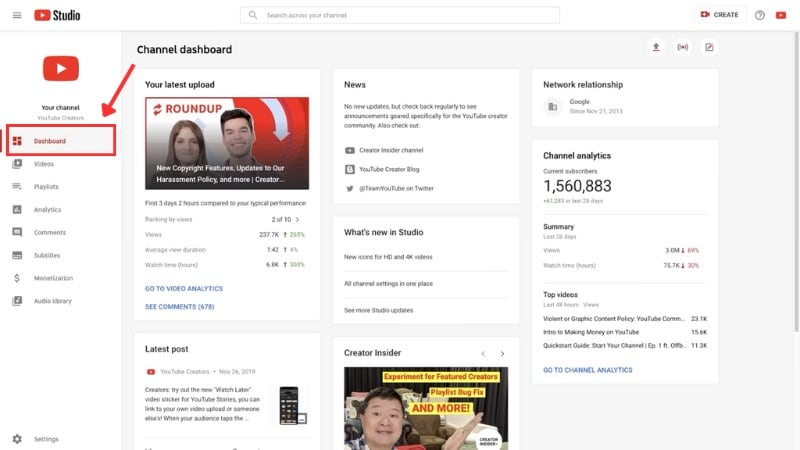Screen dimensions: 800x450
Task: Click the YouTube Studio logo
Action: point(57,15)
